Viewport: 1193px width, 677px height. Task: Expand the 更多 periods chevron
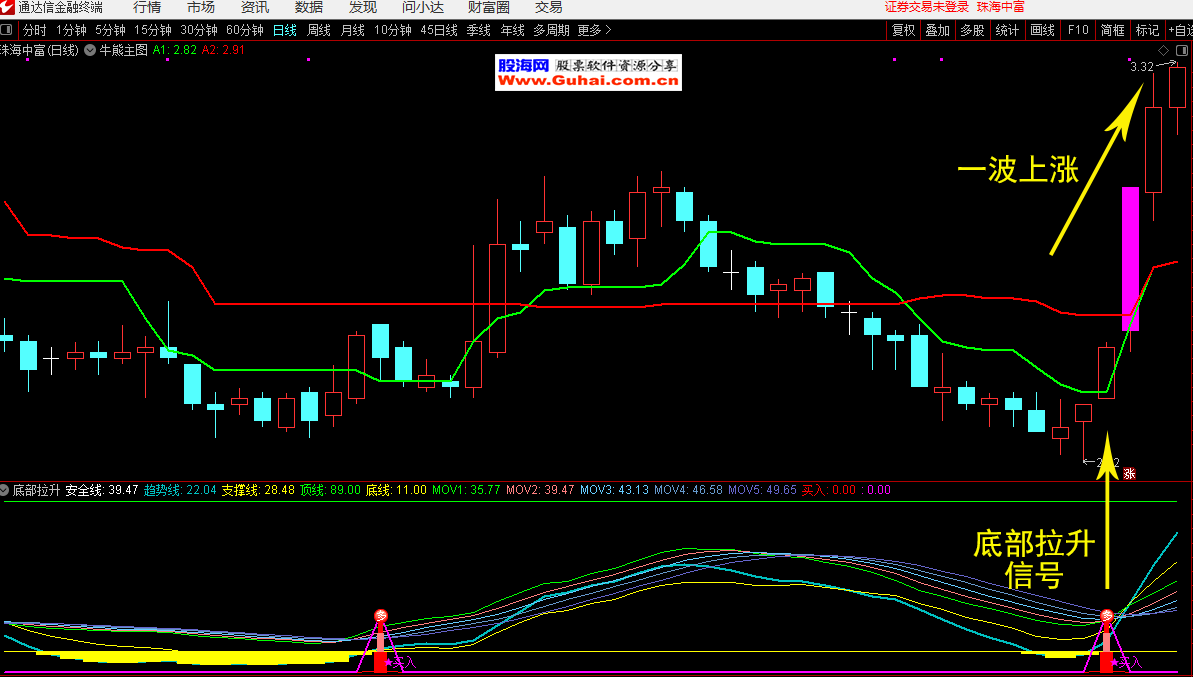[x=608, y=30]
